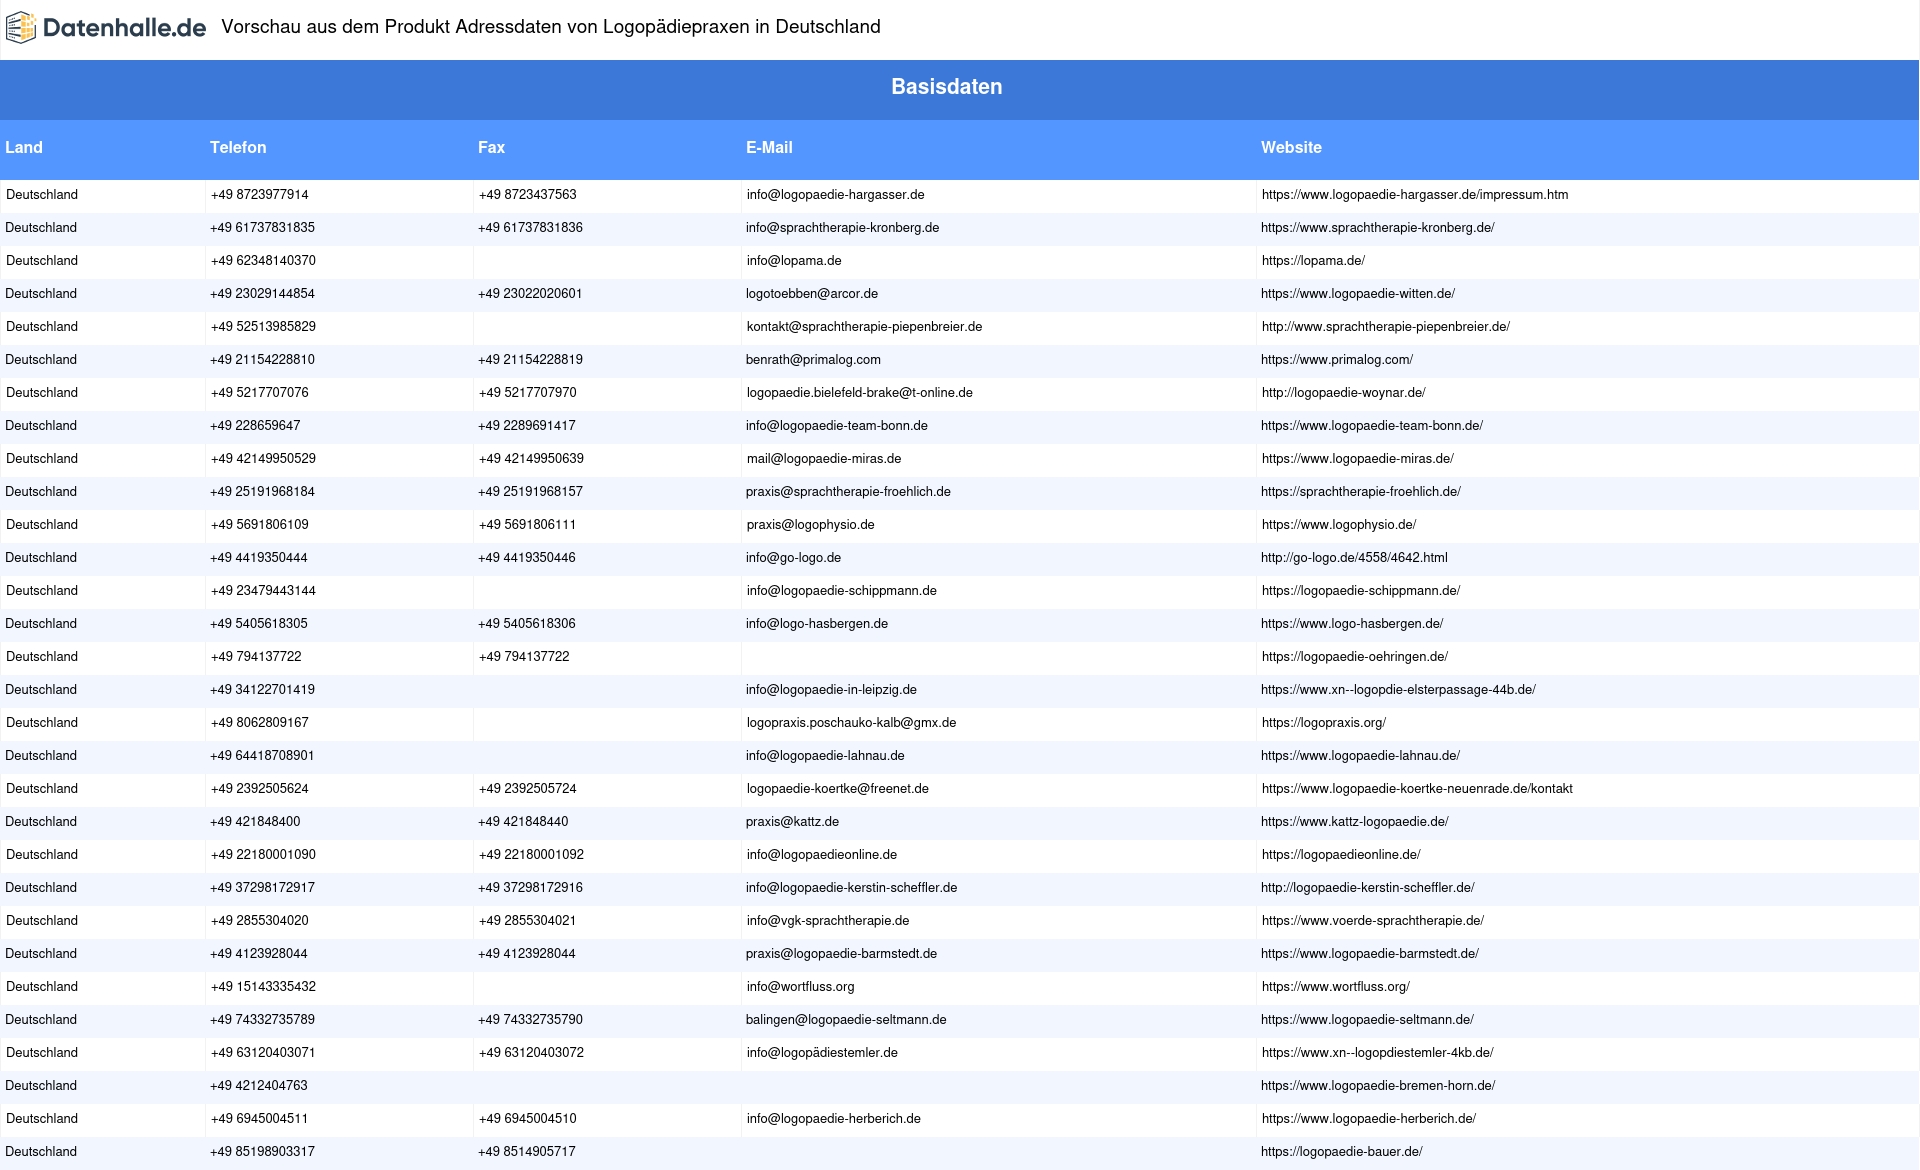Click phone number +49 25191968184
This screenshot has height=1170, width=1920.
[x=262, y=492]
